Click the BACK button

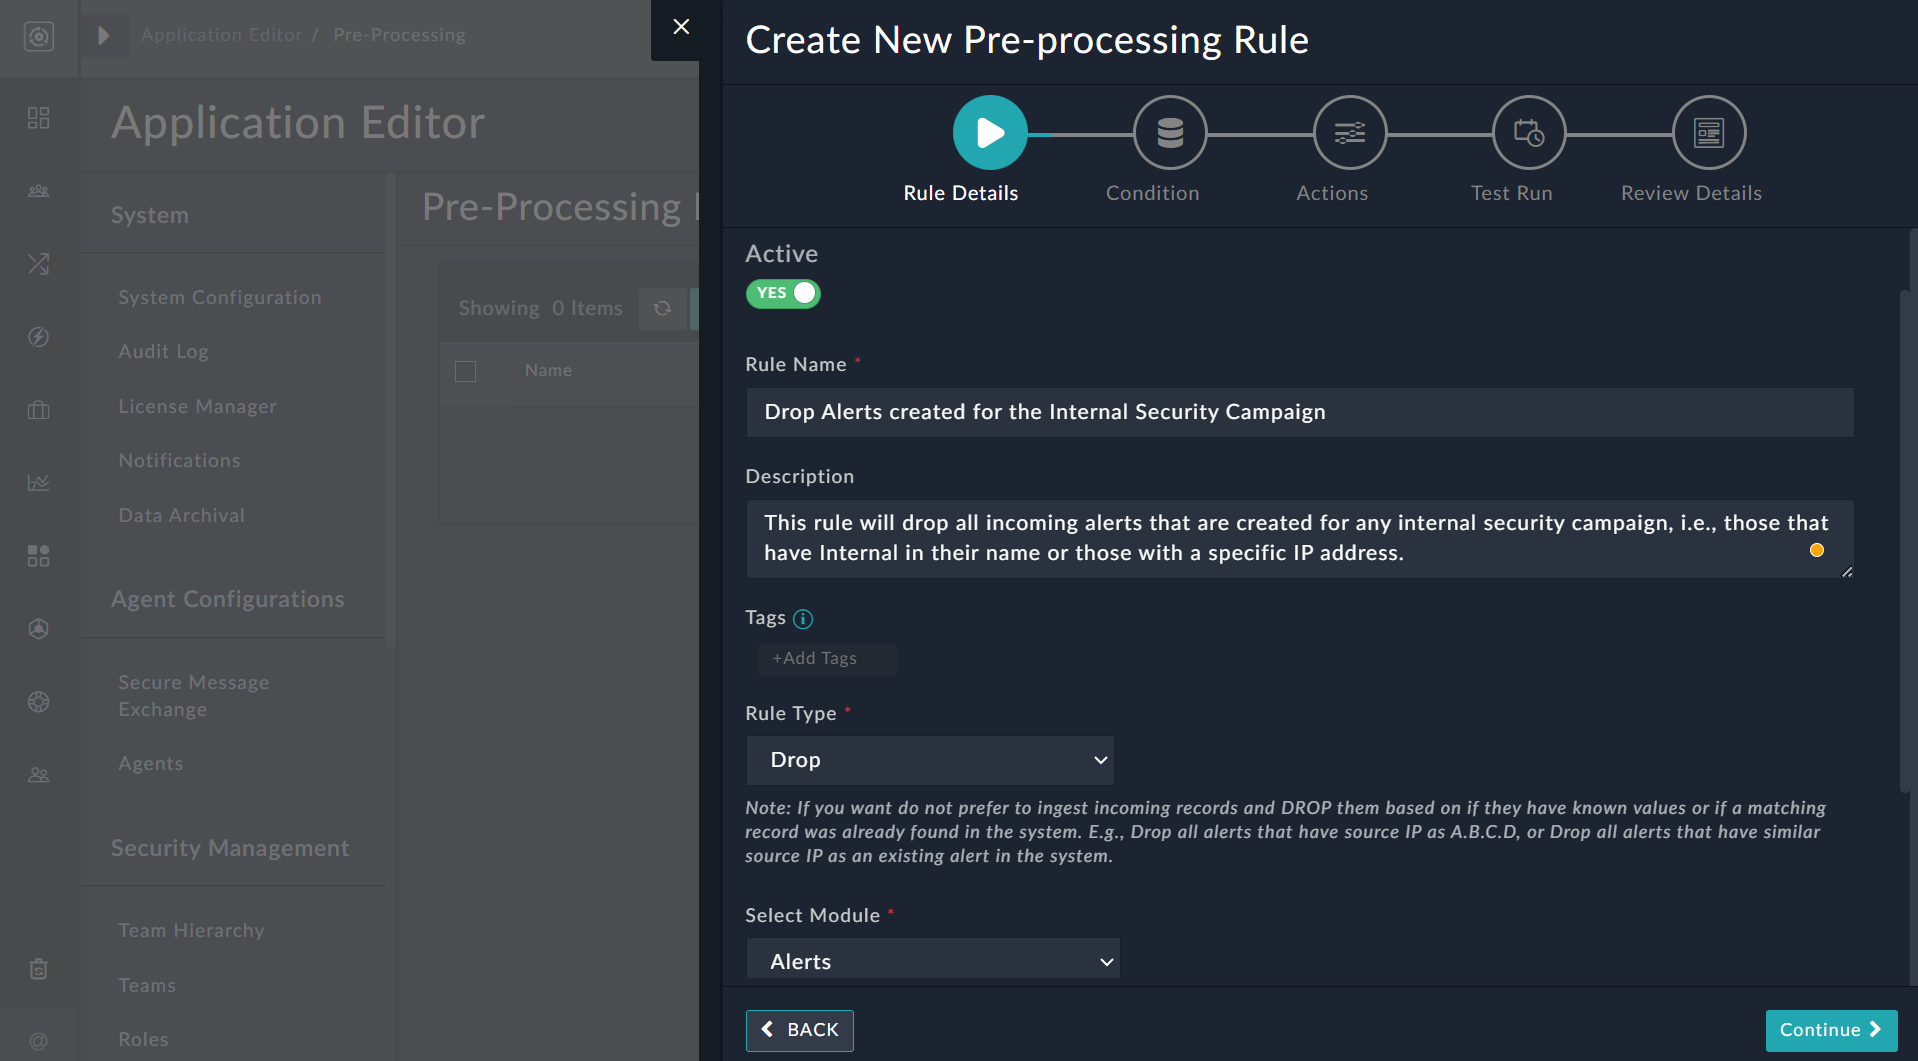tap(799, 1030)
